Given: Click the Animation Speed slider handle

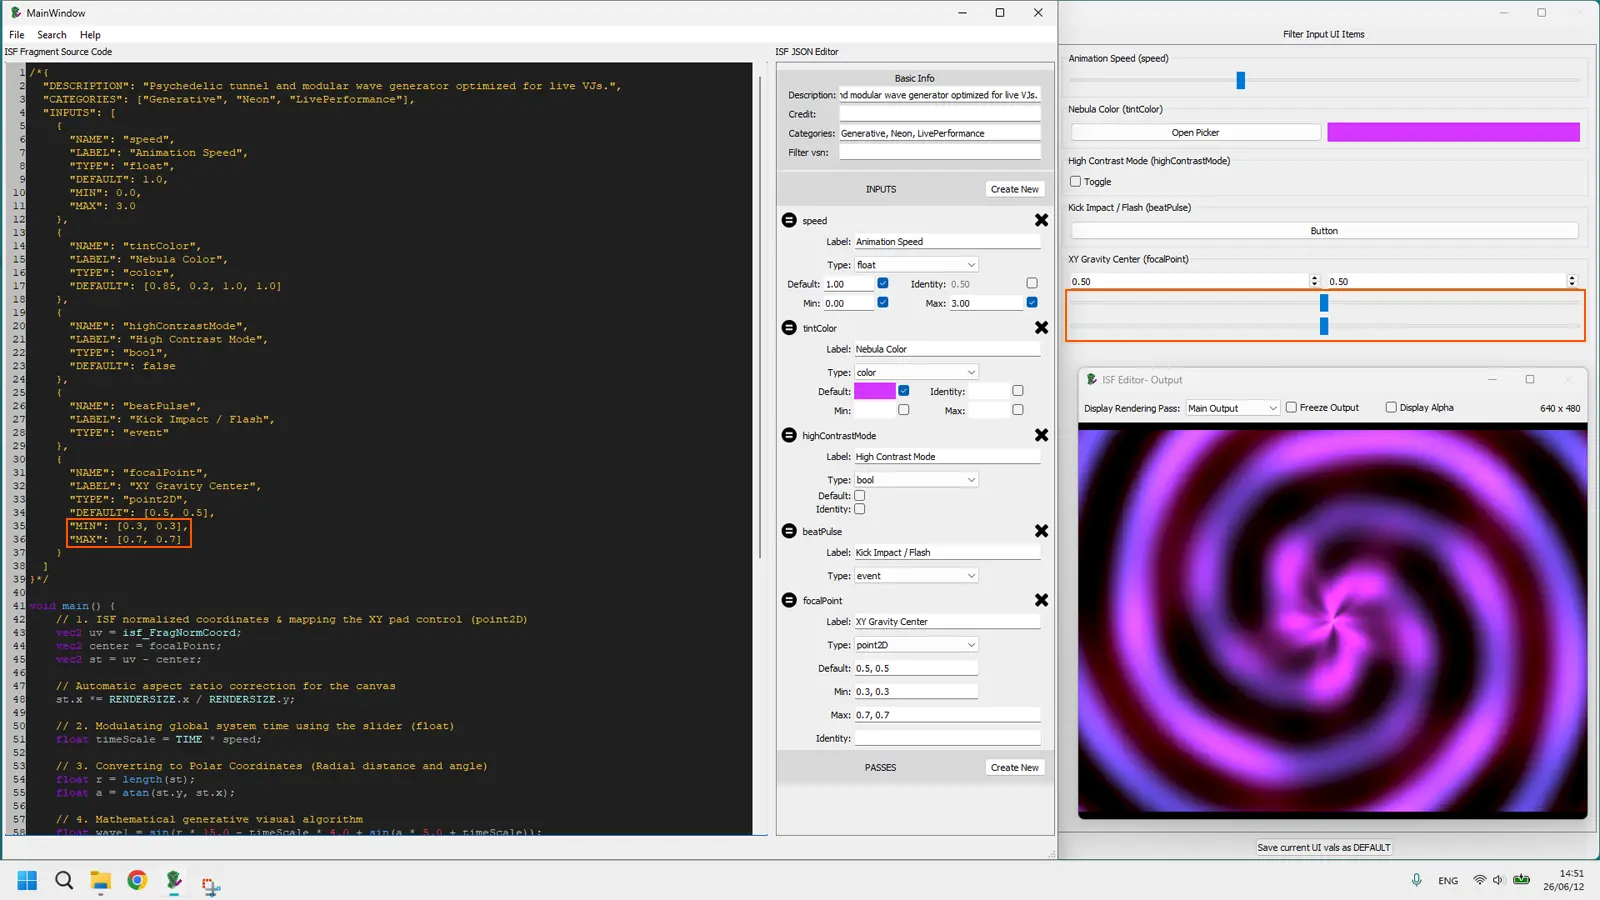Looking at the screenshot, I should pyautogui.click(x=1240, y=80).
